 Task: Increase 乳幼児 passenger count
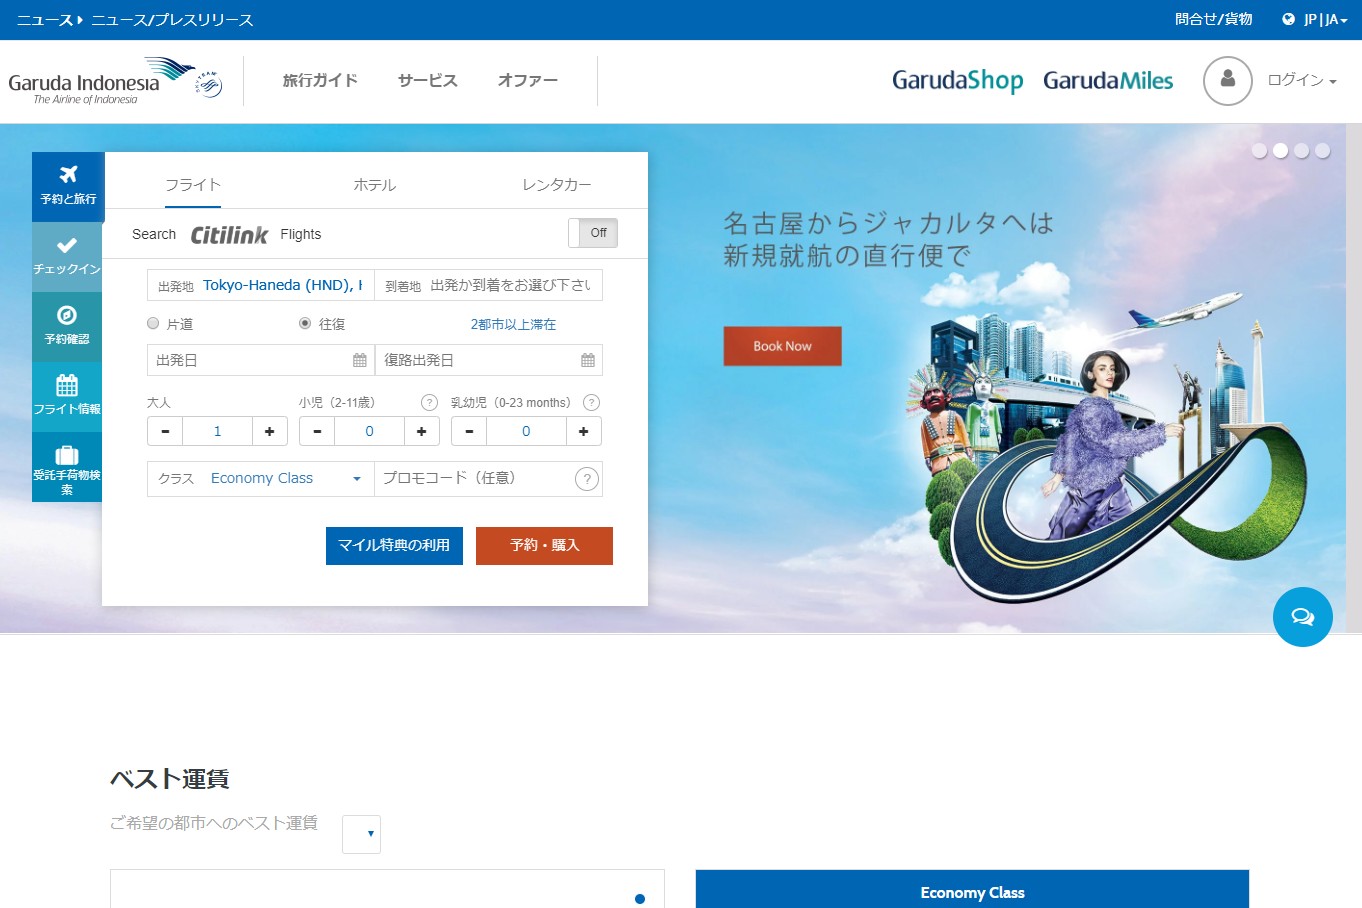pos(584,431)
